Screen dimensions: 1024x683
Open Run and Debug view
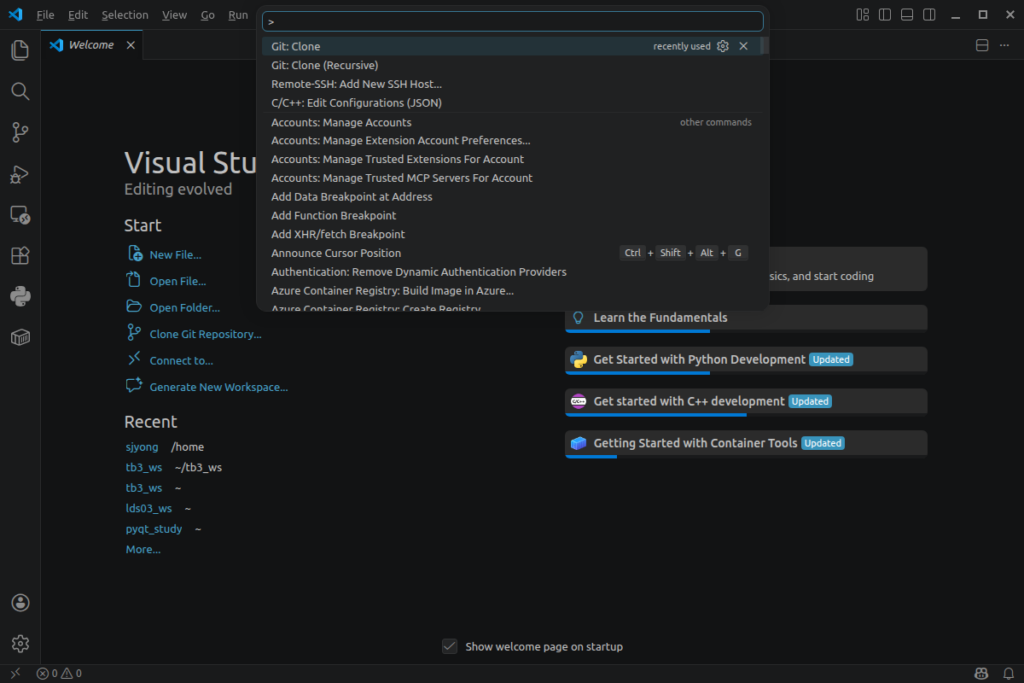(20, 174)
